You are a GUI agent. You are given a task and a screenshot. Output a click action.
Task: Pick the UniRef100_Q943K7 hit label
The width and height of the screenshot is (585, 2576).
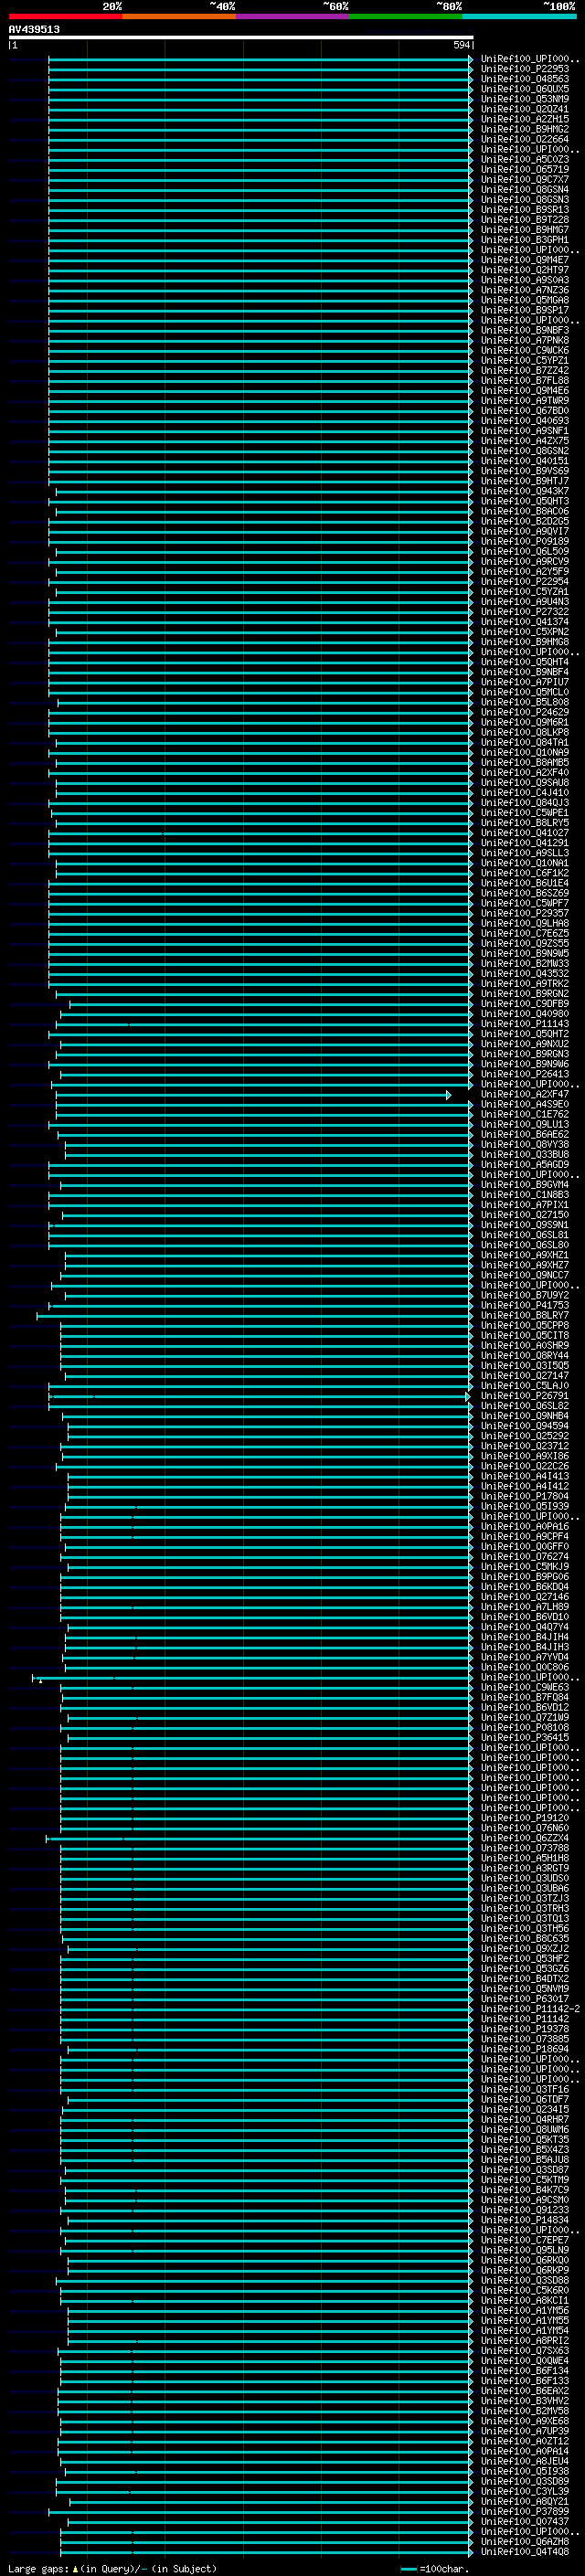point(525,491)
